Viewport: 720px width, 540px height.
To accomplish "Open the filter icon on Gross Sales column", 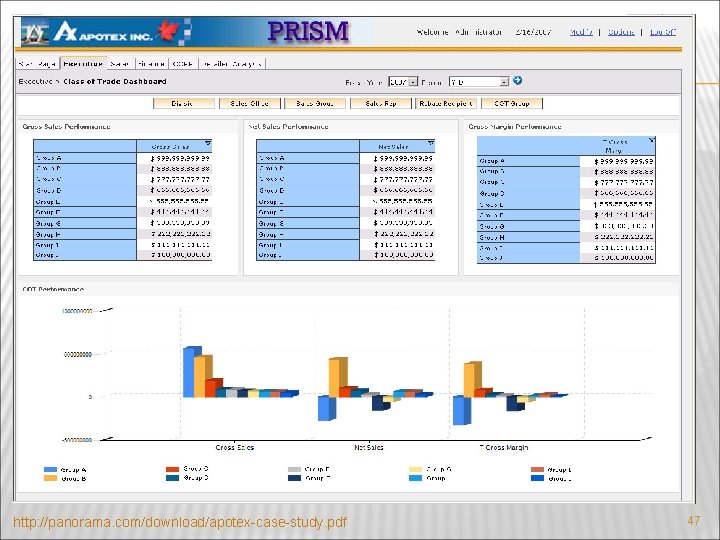I will [x=208, y=144].
